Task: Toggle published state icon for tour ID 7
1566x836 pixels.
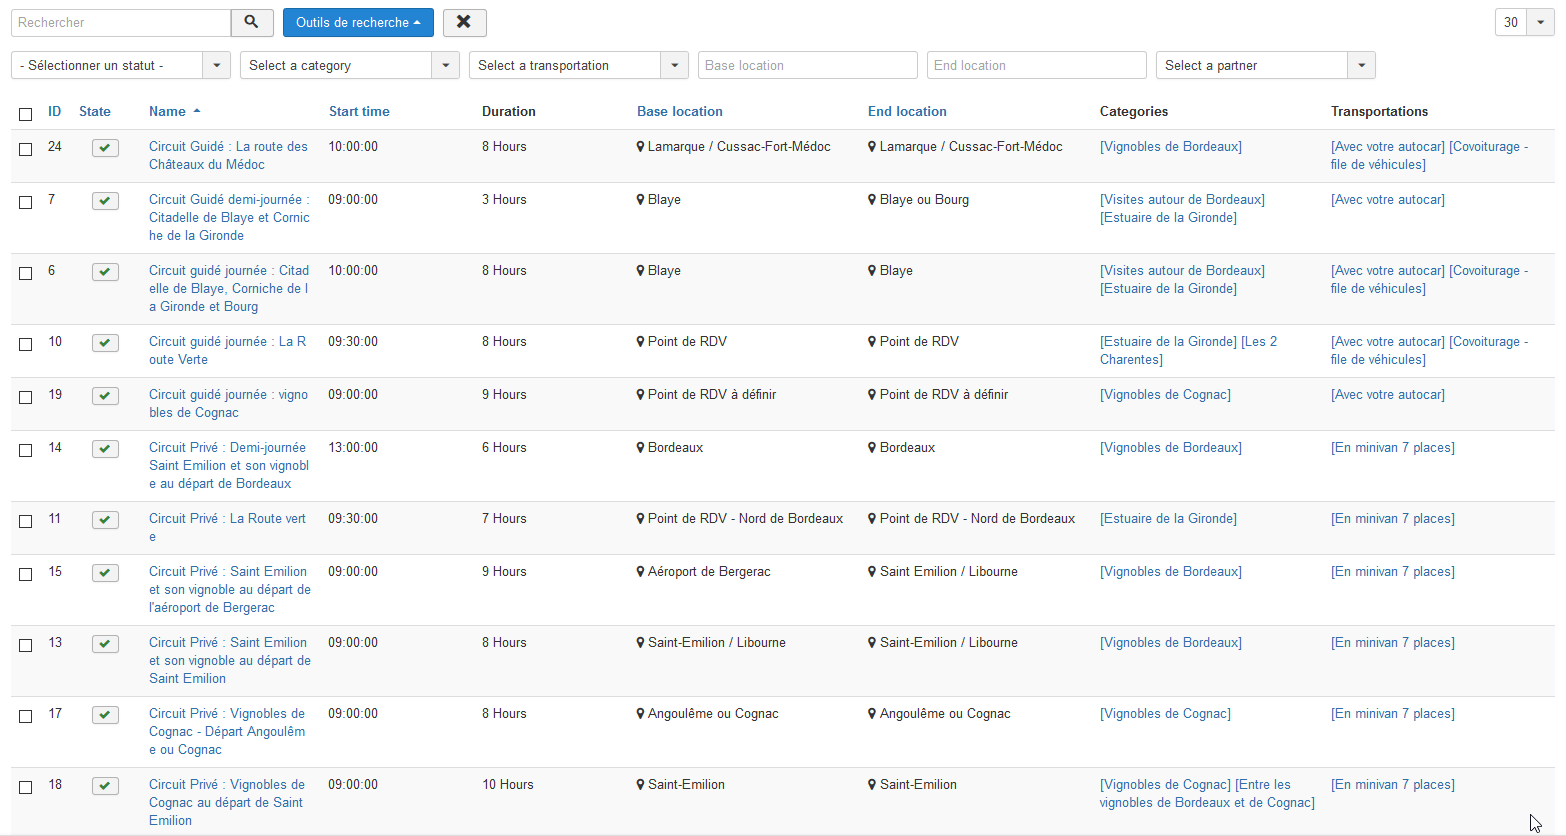Action: click(x=105, y=201)
